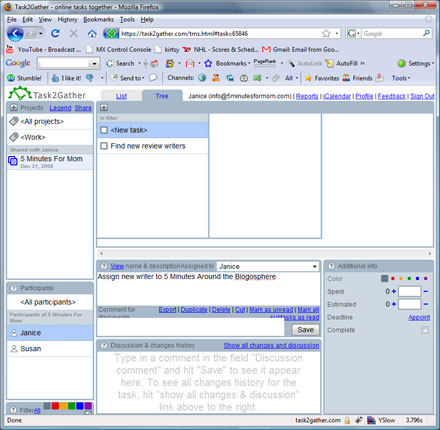
Task: Click the Gmail icon in Google toolbar
Action: pos(190,63)
